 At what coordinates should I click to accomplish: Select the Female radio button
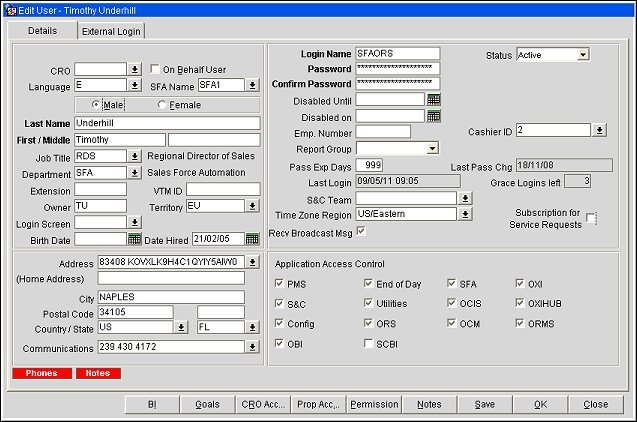[x=163, y=104]
